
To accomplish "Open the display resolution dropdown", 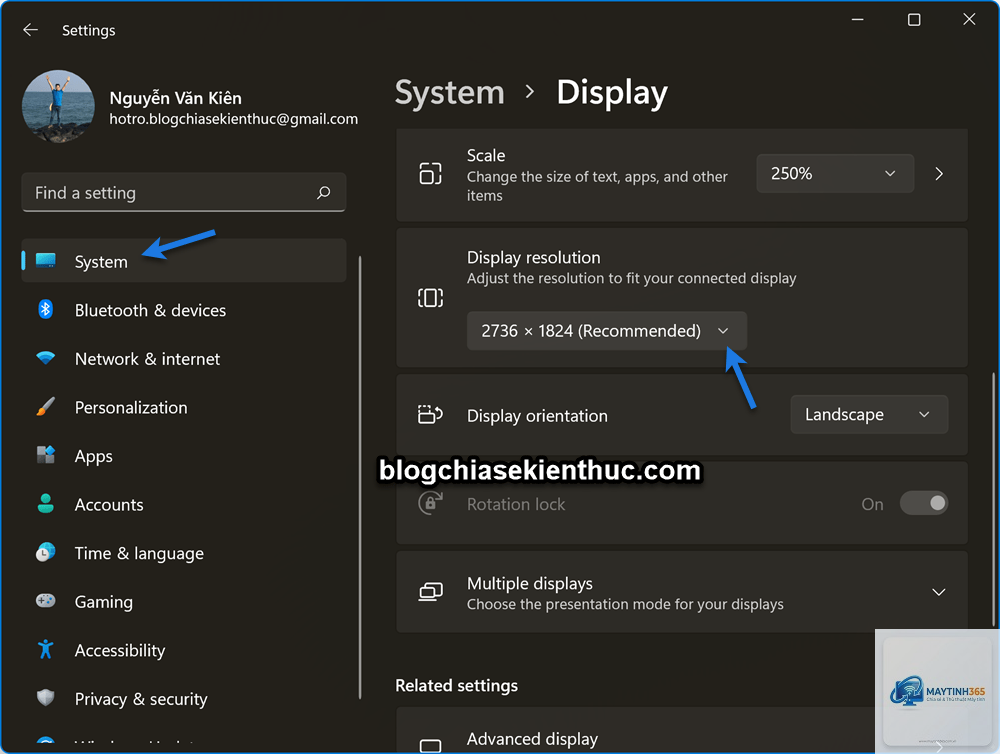I will pos(607,330).
